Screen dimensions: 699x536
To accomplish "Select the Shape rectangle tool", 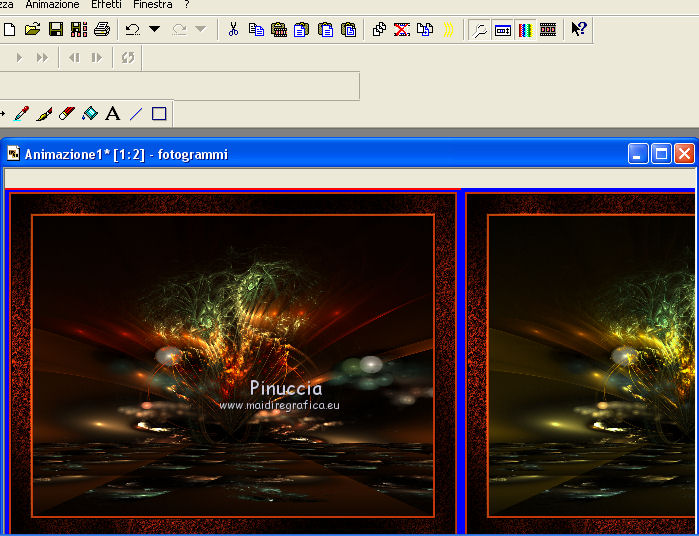I will [159, 114].
